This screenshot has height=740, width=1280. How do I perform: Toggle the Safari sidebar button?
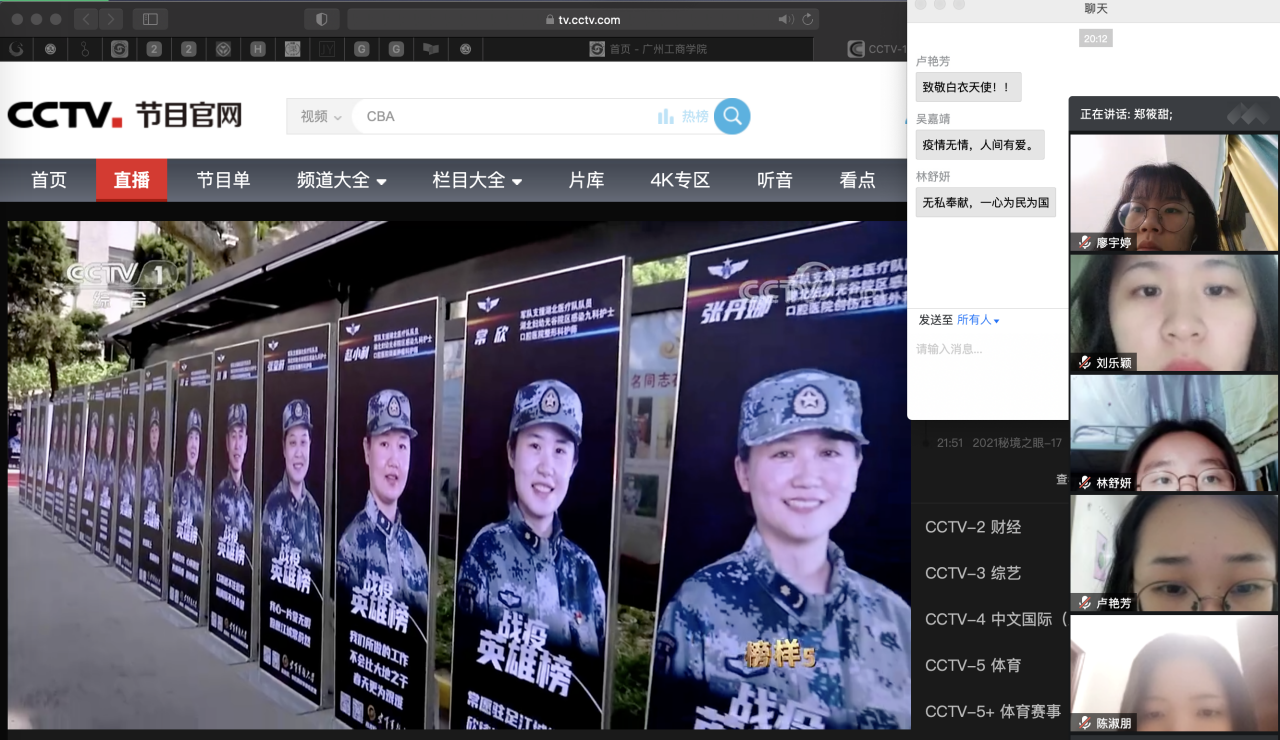(x=150, y=19)
